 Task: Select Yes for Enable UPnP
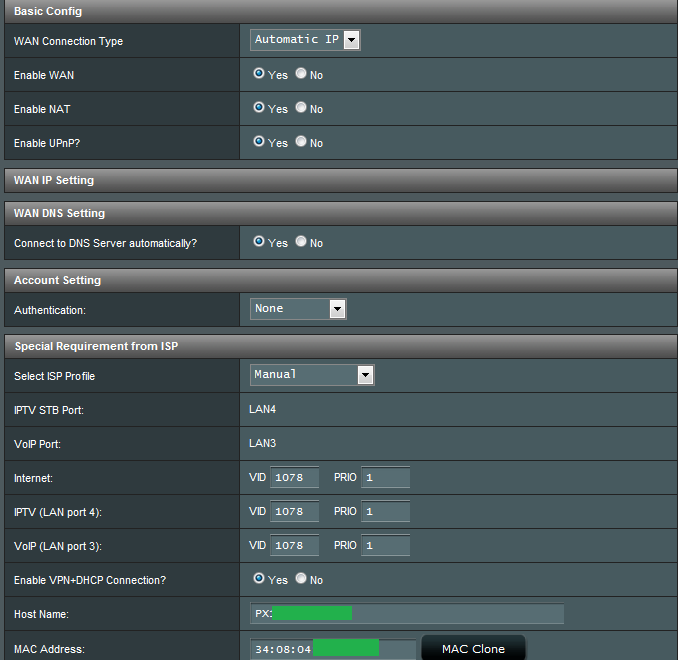tap(259, 142)
